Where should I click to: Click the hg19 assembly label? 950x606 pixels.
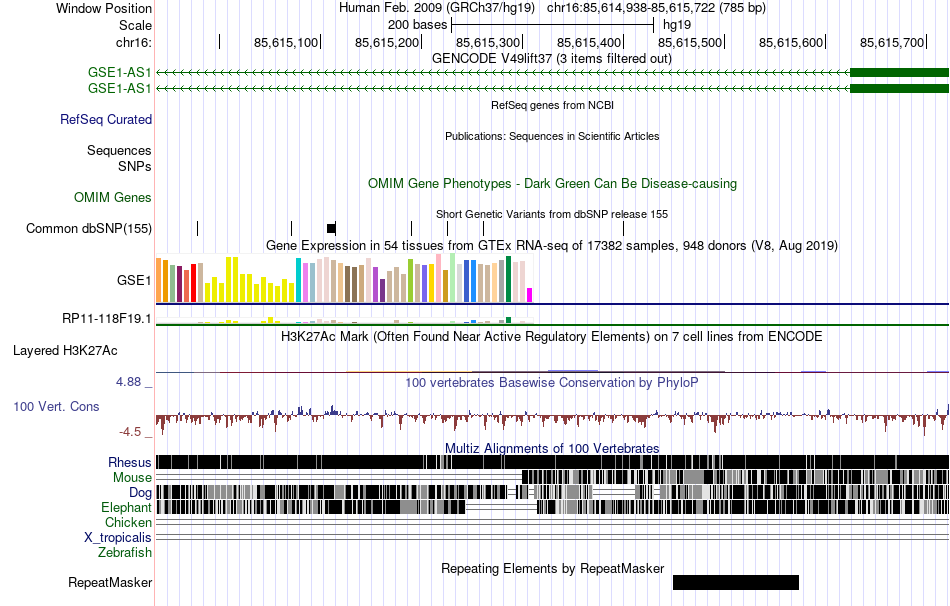[677, 25]
